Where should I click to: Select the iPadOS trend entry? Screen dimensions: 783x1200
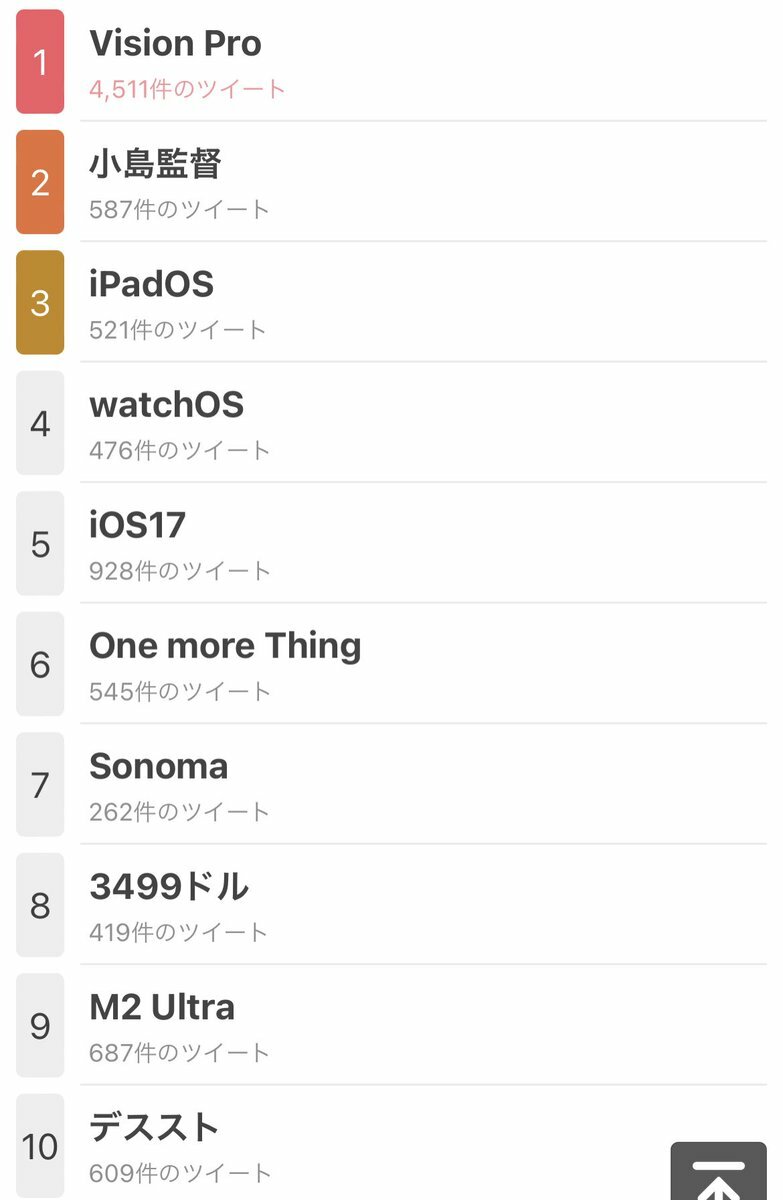point(151,285)
